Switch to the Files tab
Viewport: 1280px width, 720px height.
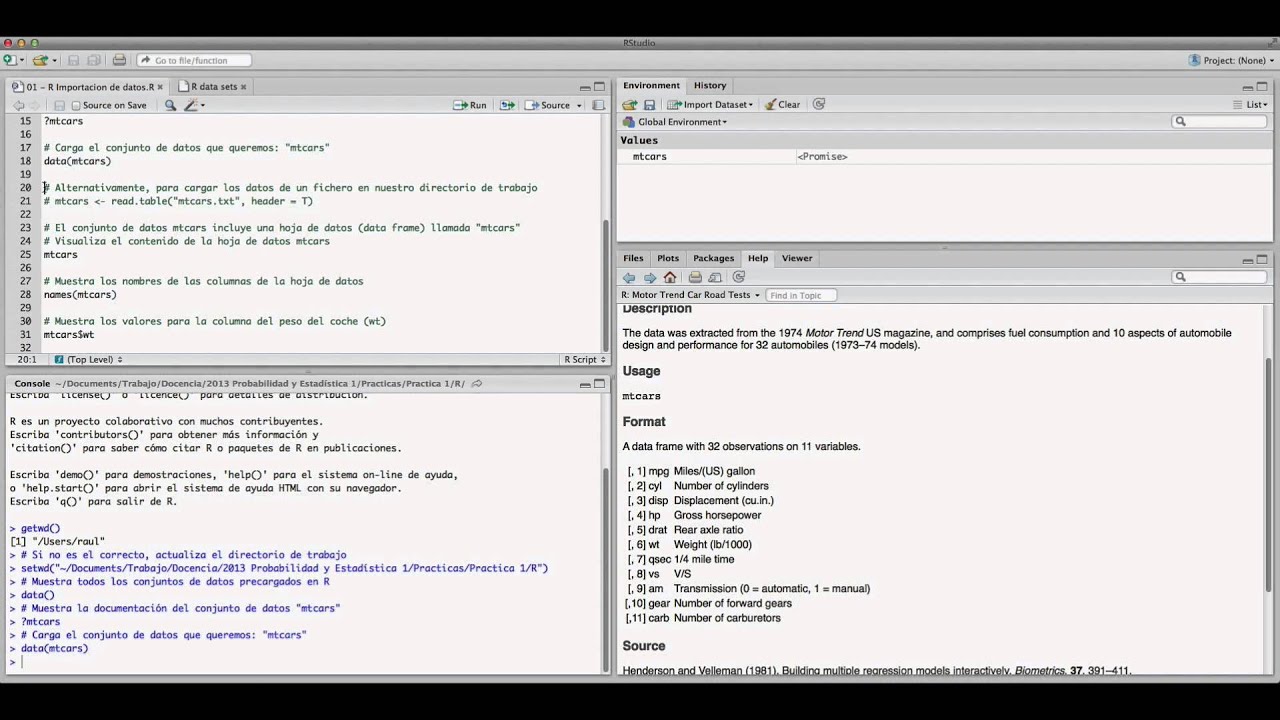point(634,258)
